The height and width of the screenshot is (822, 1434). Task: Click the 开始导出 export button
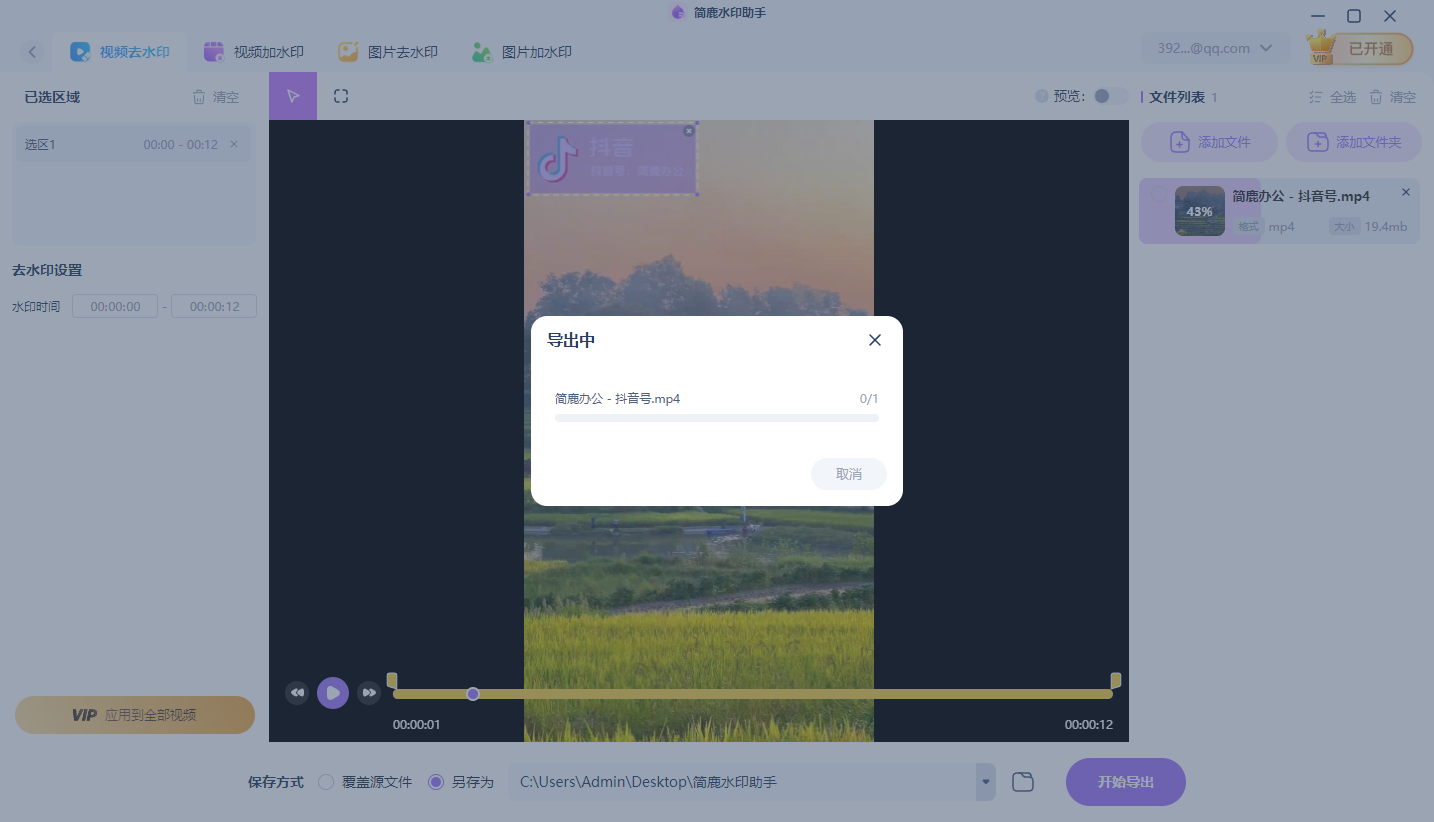tap(1125, 781)
